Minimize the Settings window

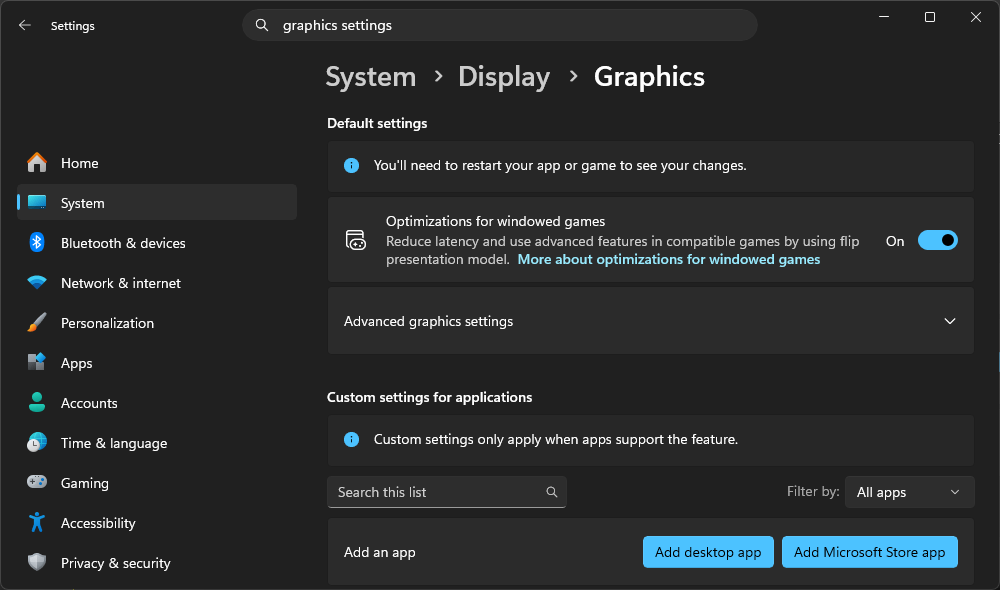pos(884,17)
